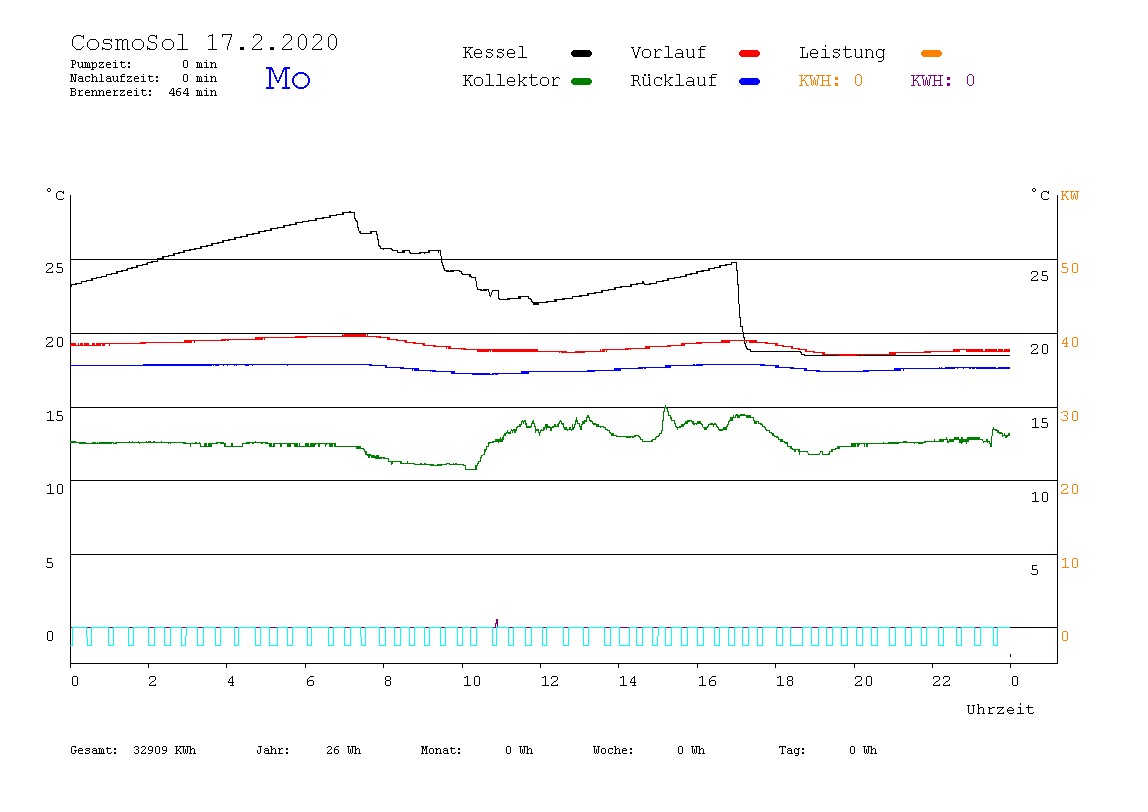1148x812 pixels.
Task: Click the orange Leistung legend swatch
Action: [x=931, y=53]
